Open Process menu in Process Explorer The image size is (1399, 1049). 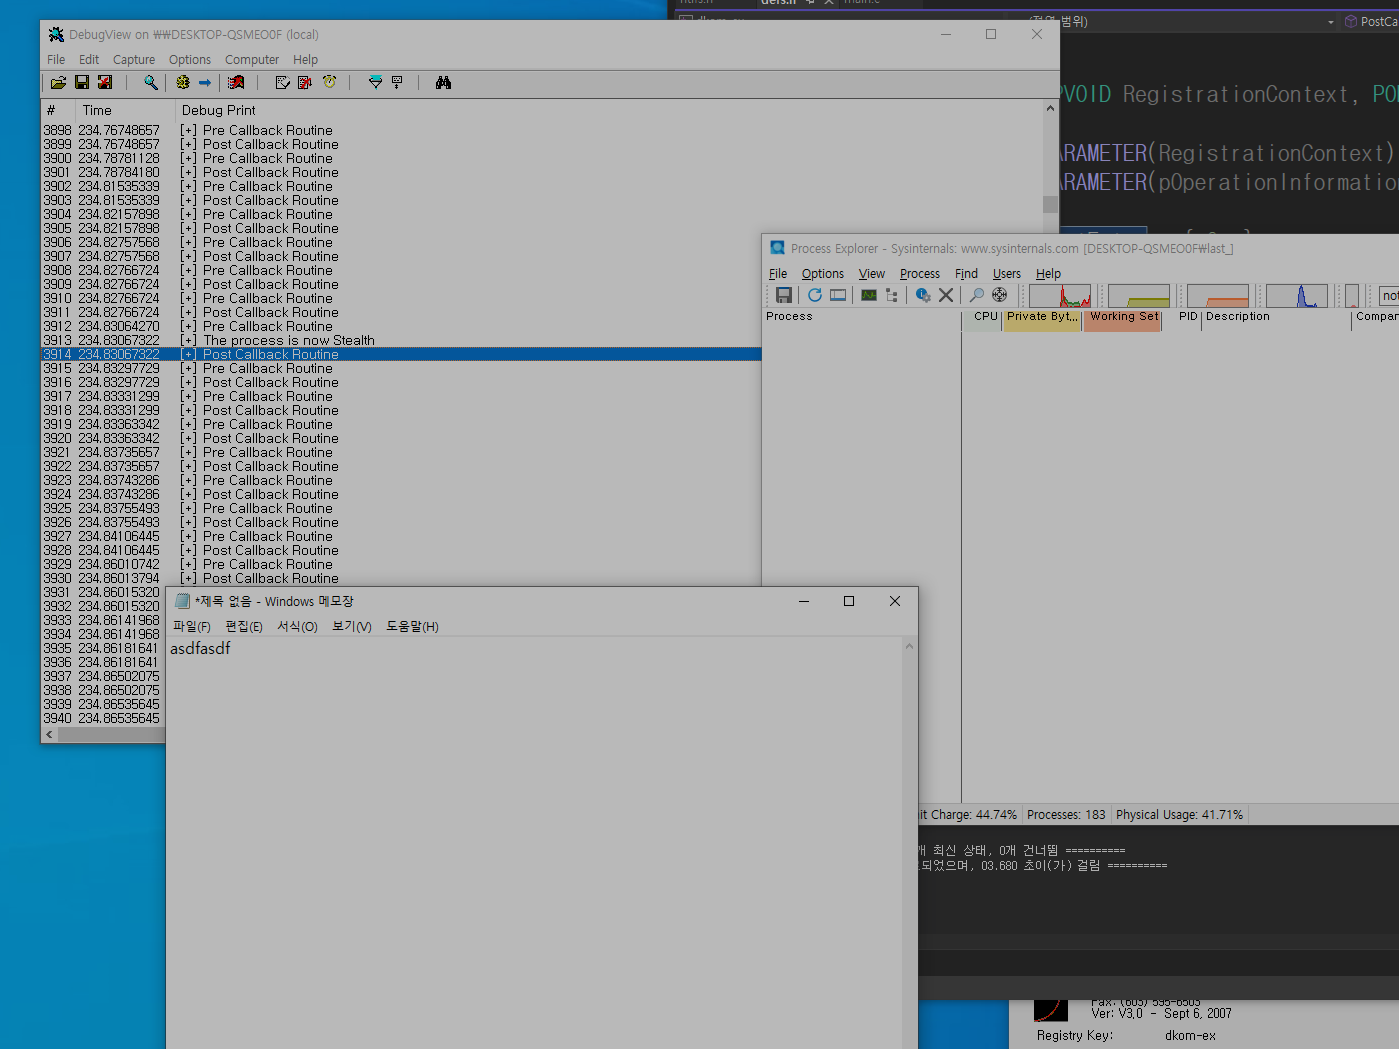click(x=920, y=274)
